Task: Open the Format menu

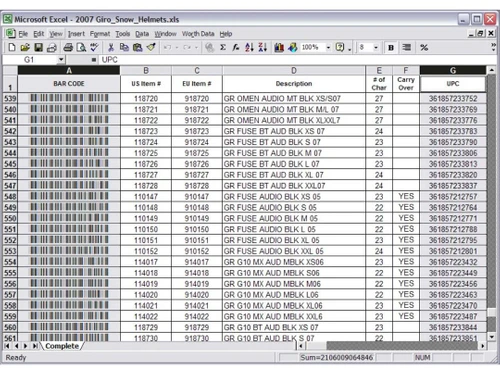Action: coord(100,34)
